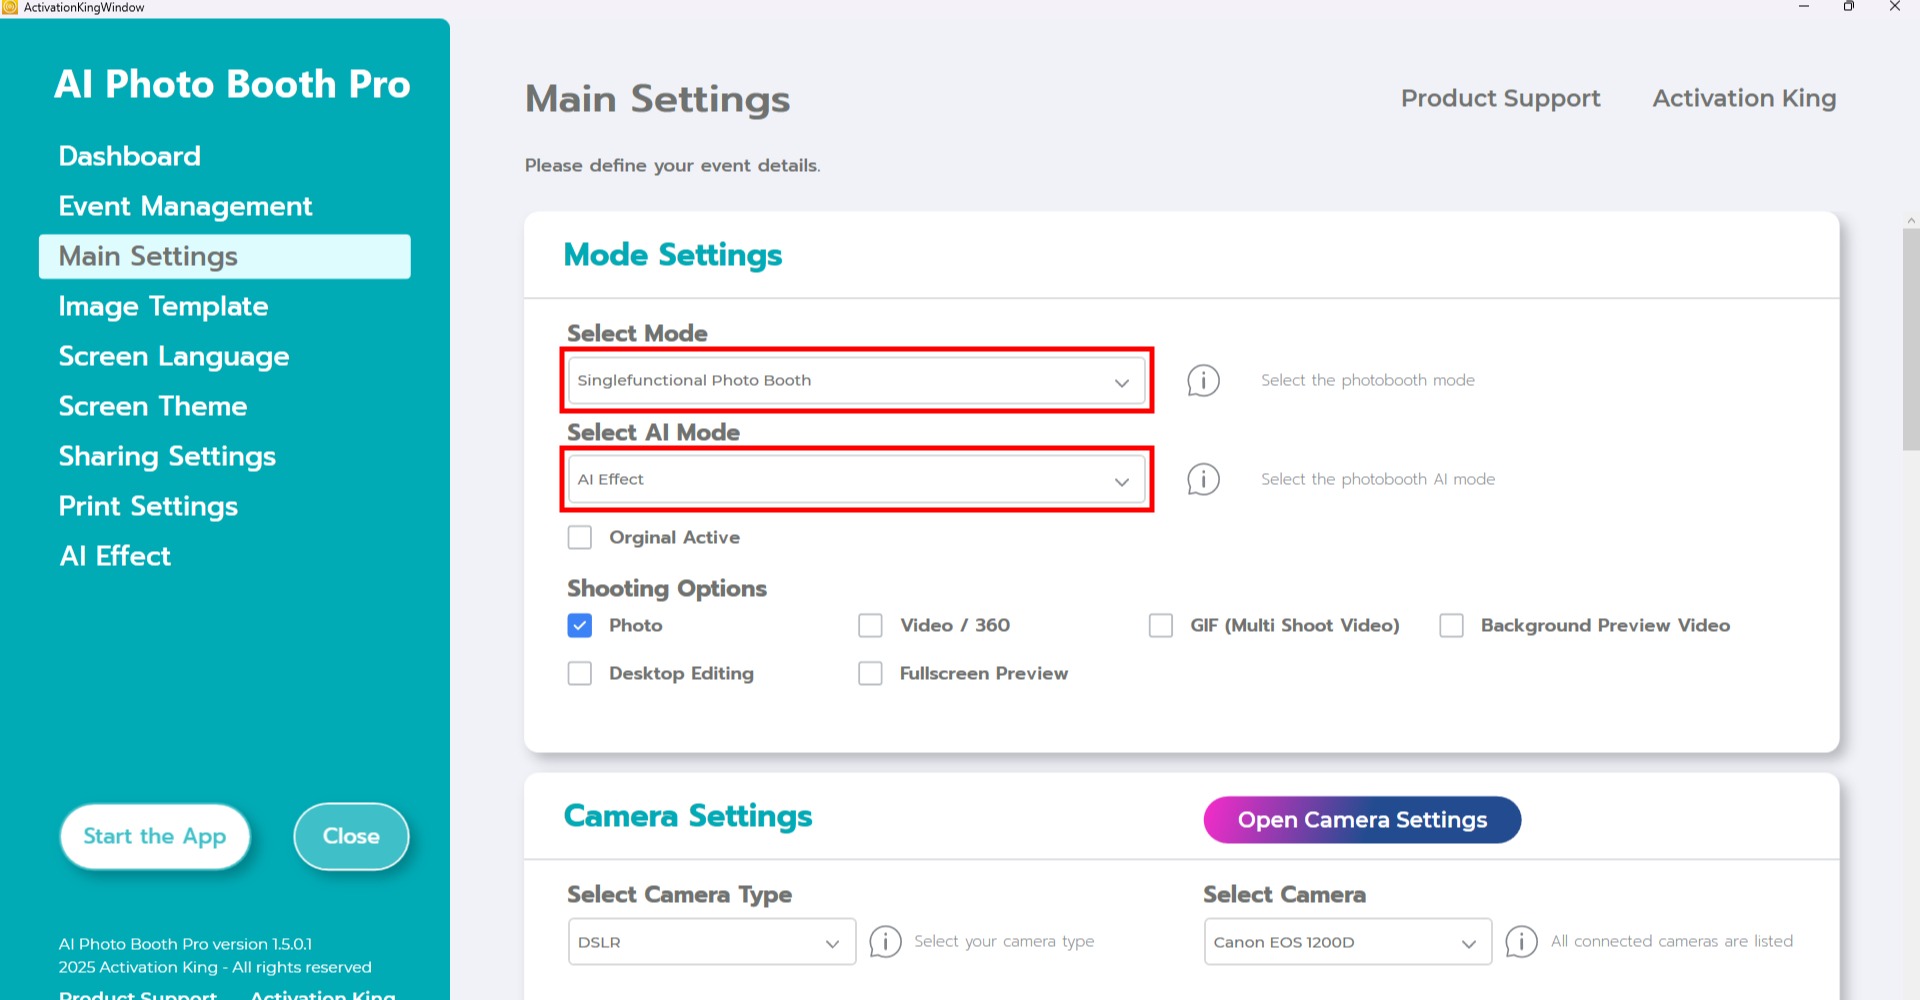The height and width of the screenshot is (1000, 1920).
Task: Open the Select Mode dropdown
Action: (856, 381)
